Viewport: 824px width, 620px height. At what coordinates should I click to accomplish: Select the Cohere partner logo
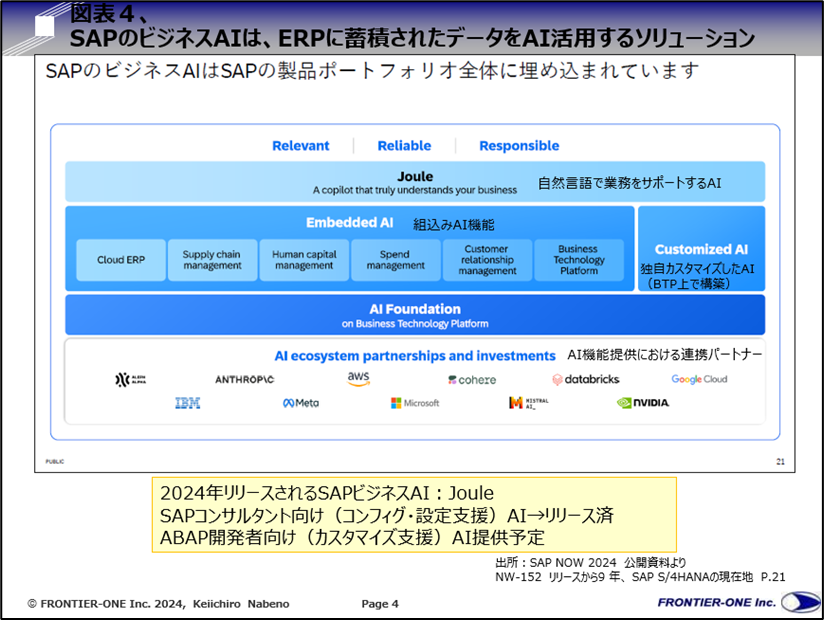coord(471,379)
